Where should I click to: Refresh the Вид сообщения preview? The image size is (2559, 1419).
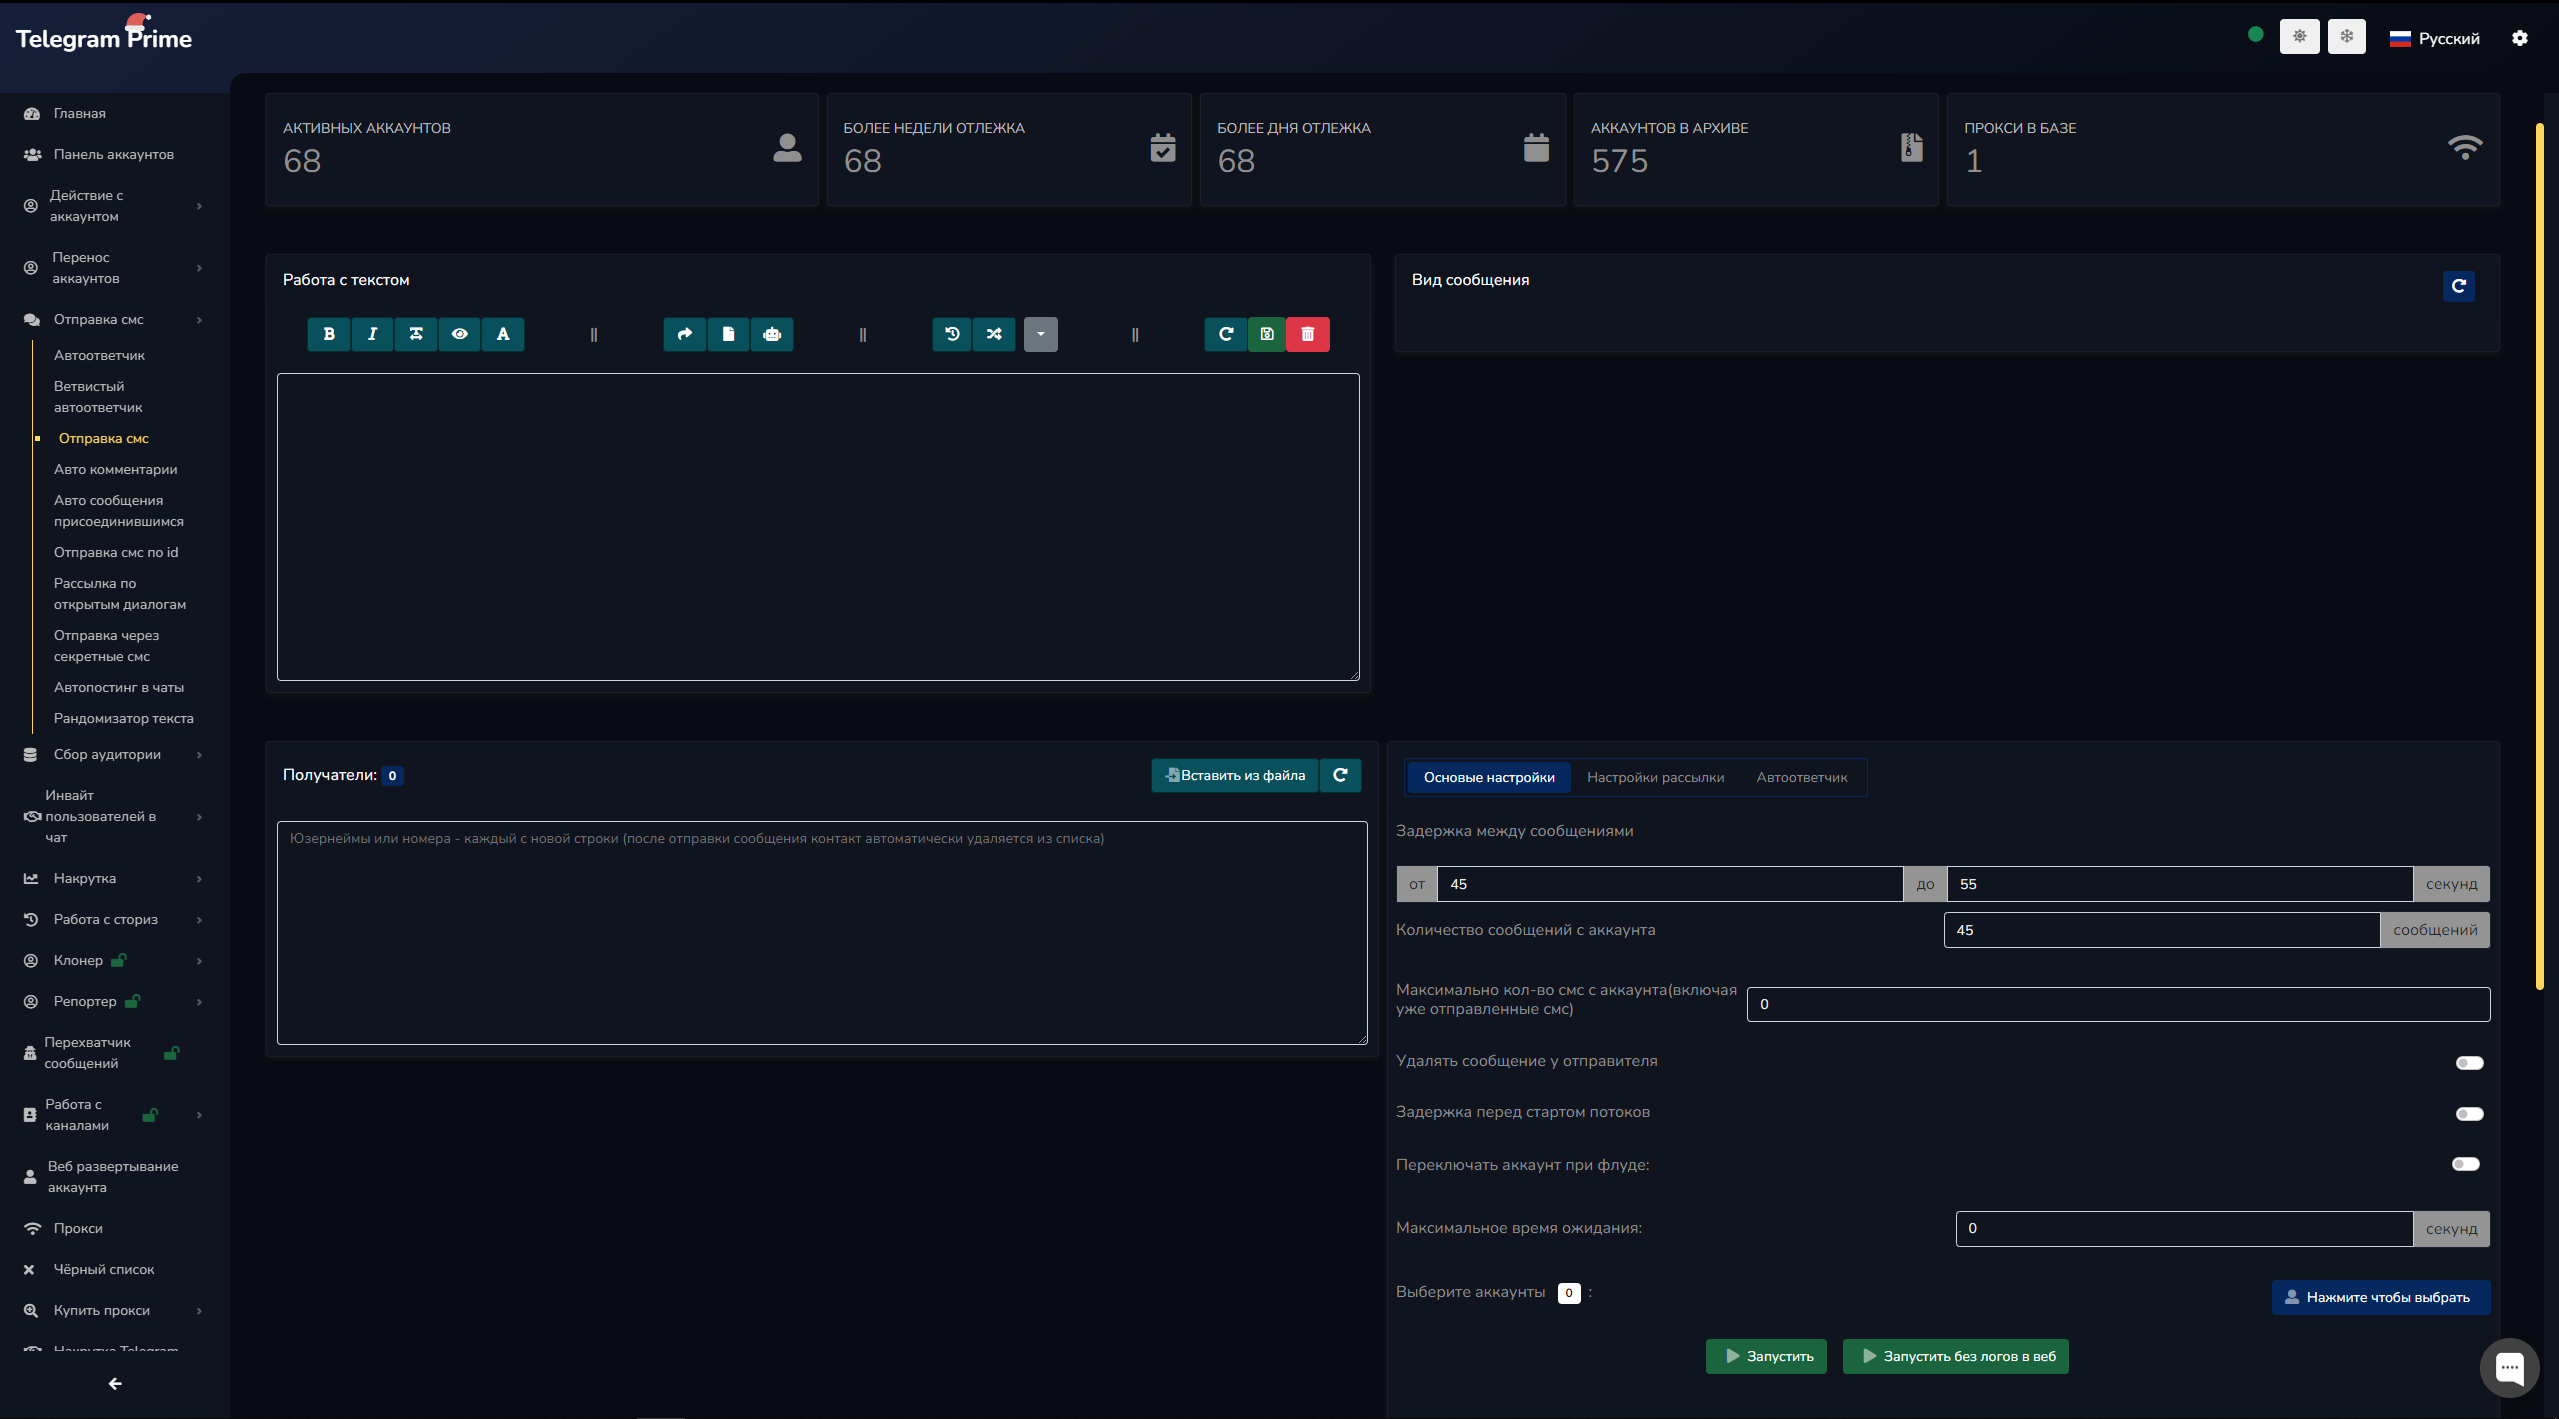coord(2459,286)
